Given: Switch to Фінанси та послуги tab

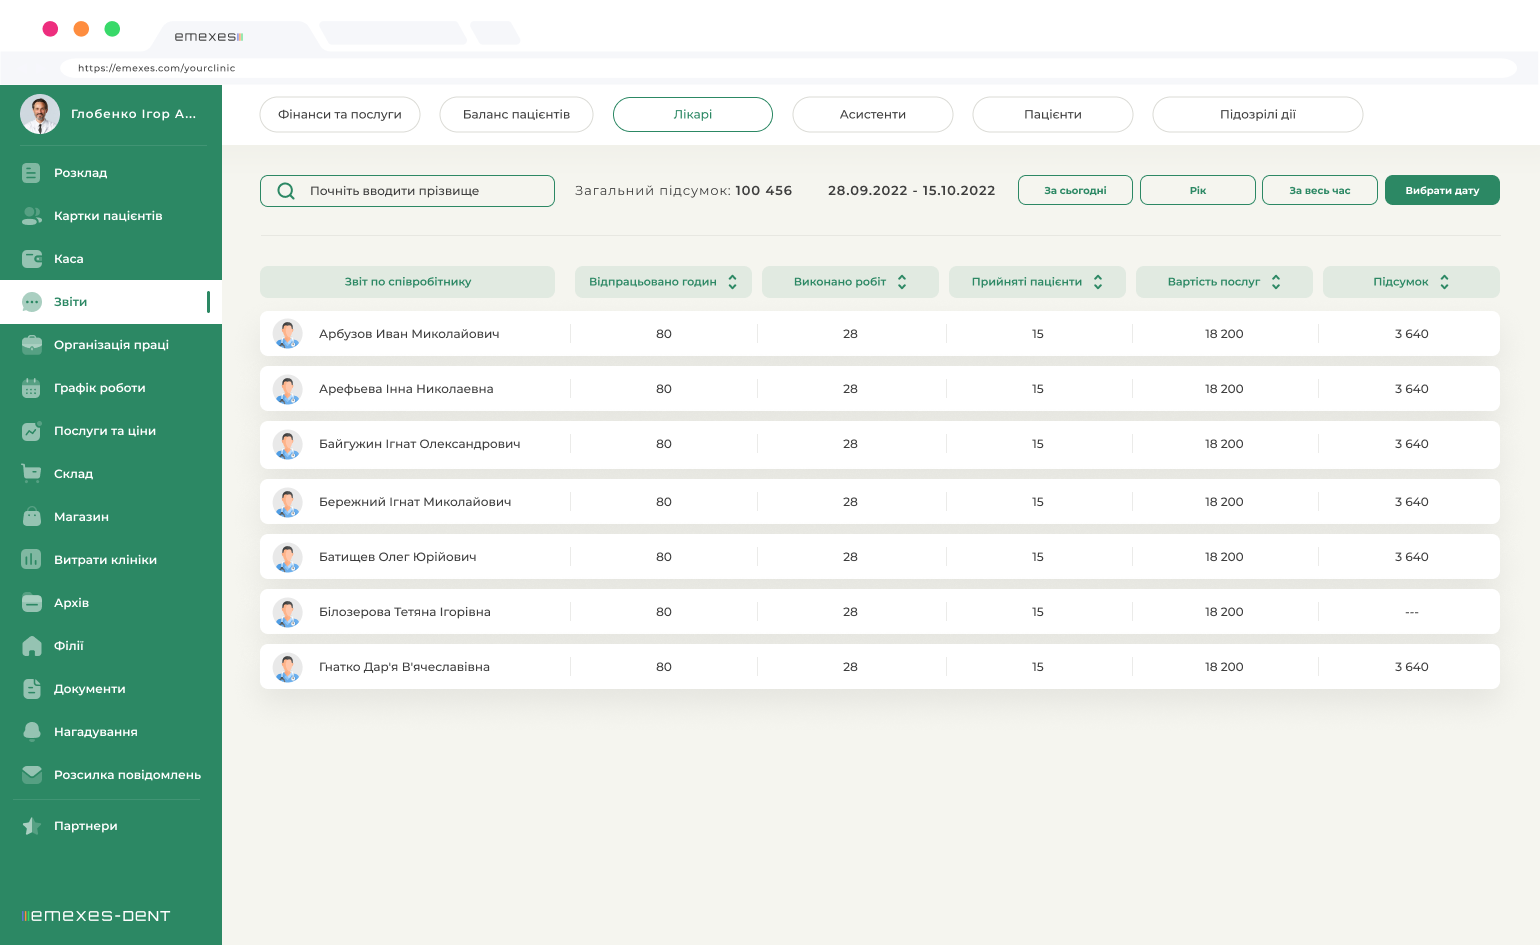Looking at the screenshot, I should coord(340,114).
